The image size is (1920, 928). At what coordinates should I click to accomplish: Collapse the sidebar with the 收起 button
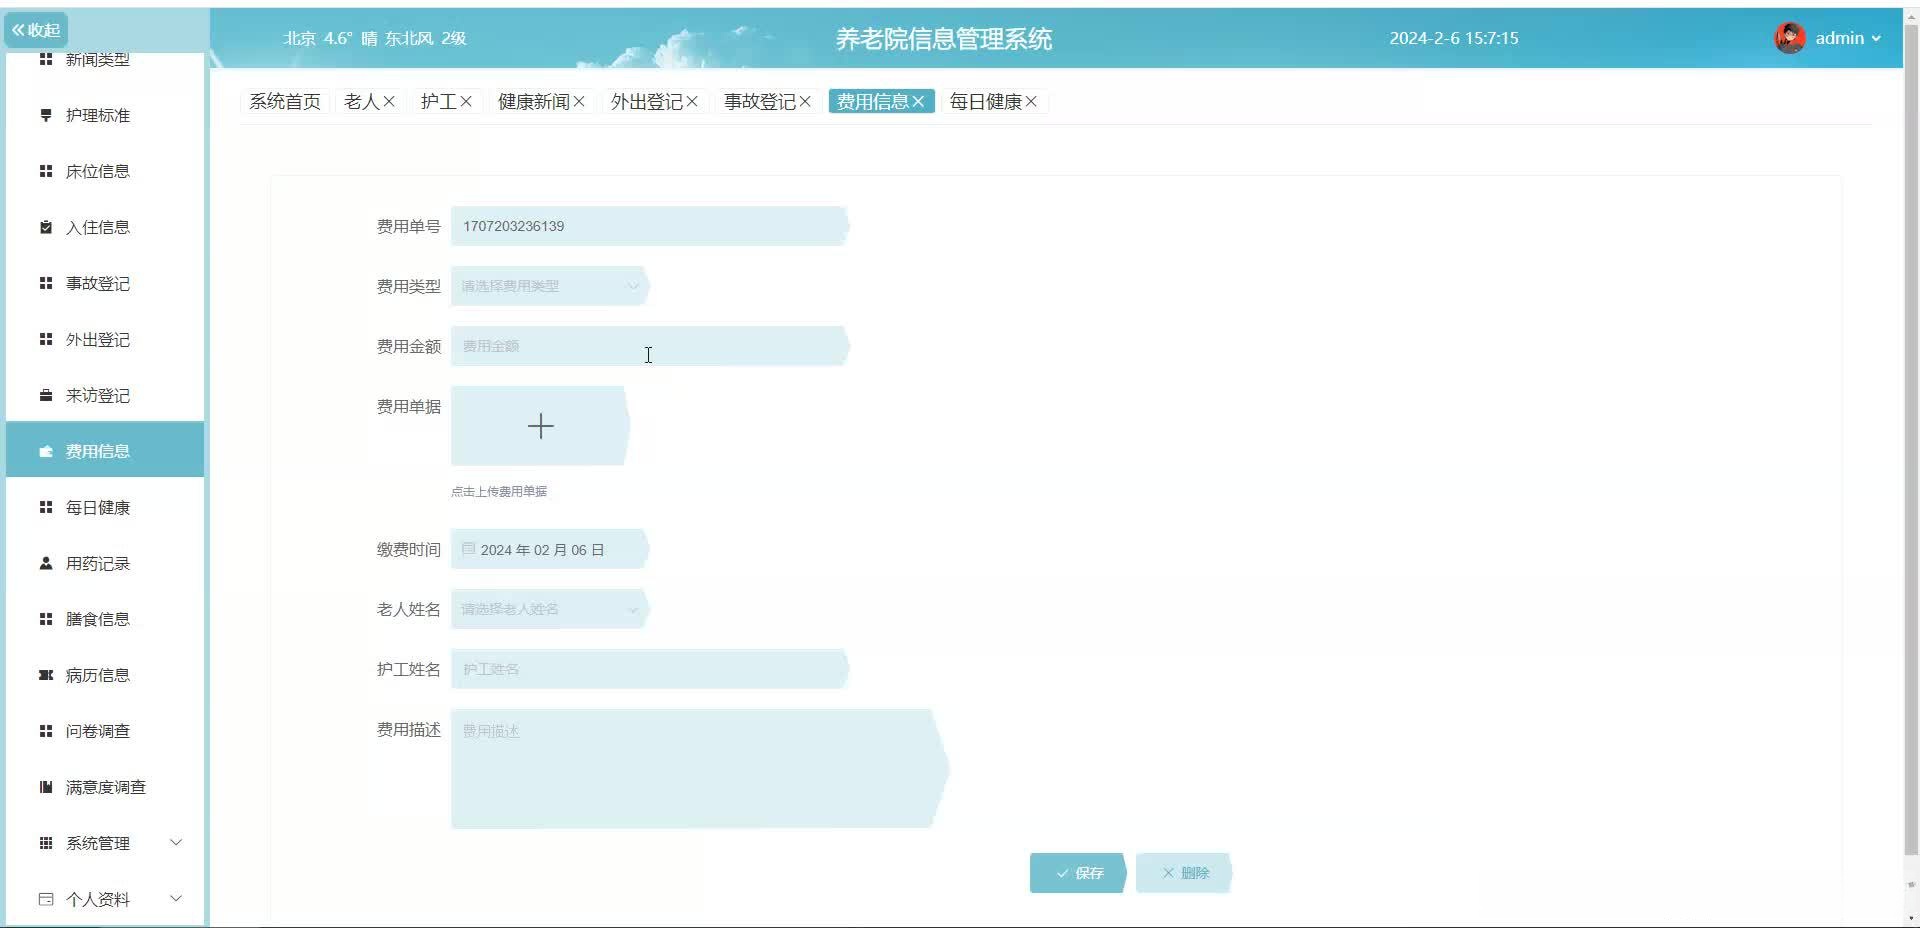[x=35, y=30]
